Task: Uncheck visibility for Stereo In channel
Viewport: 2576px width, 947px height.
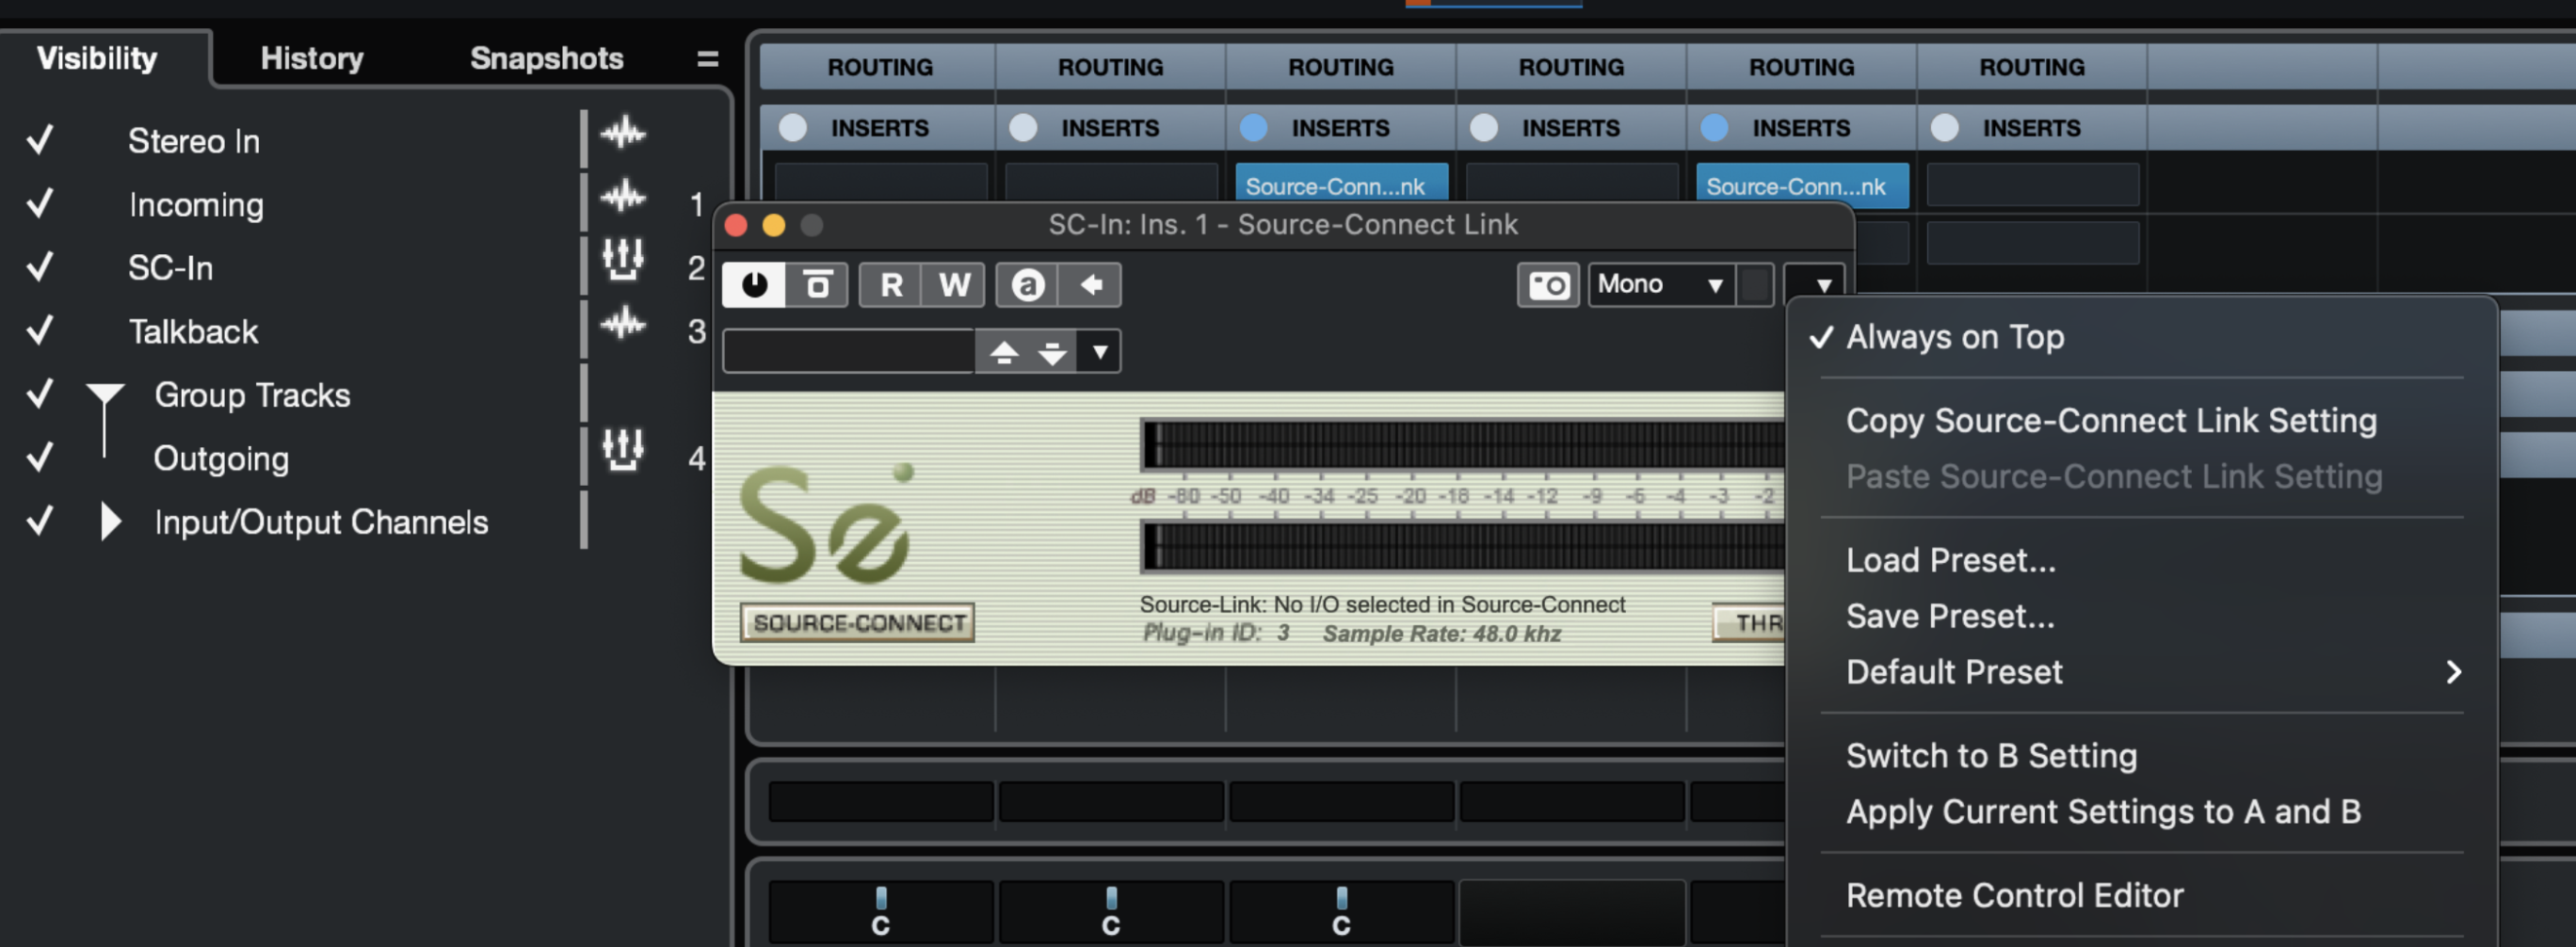Action: pos(40,140)
